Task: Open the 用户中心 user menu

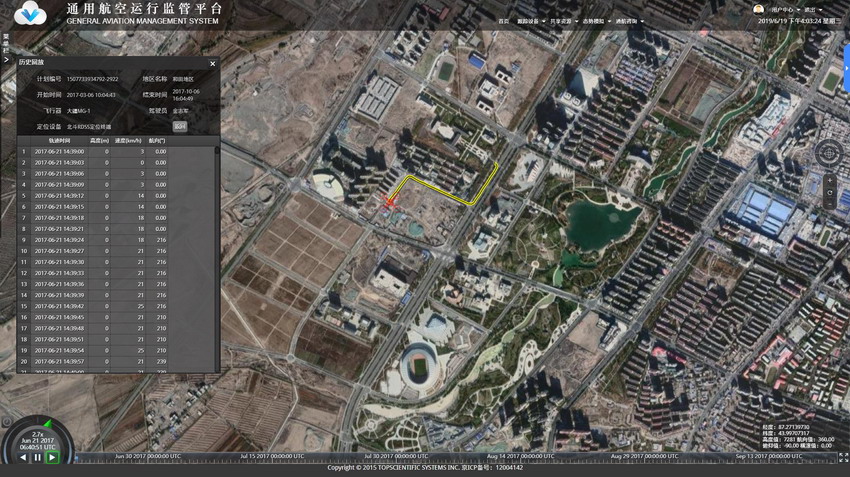Action: point(783,9)
